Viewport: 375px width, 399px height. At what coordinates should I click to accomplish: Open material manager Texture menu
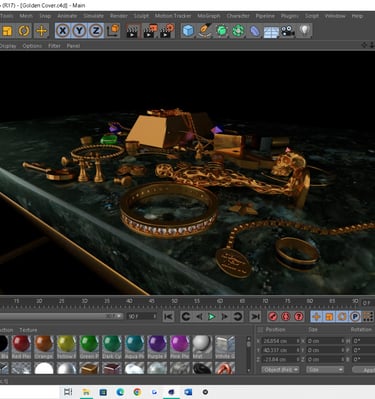pyautogui.click(x=28, y=330)
